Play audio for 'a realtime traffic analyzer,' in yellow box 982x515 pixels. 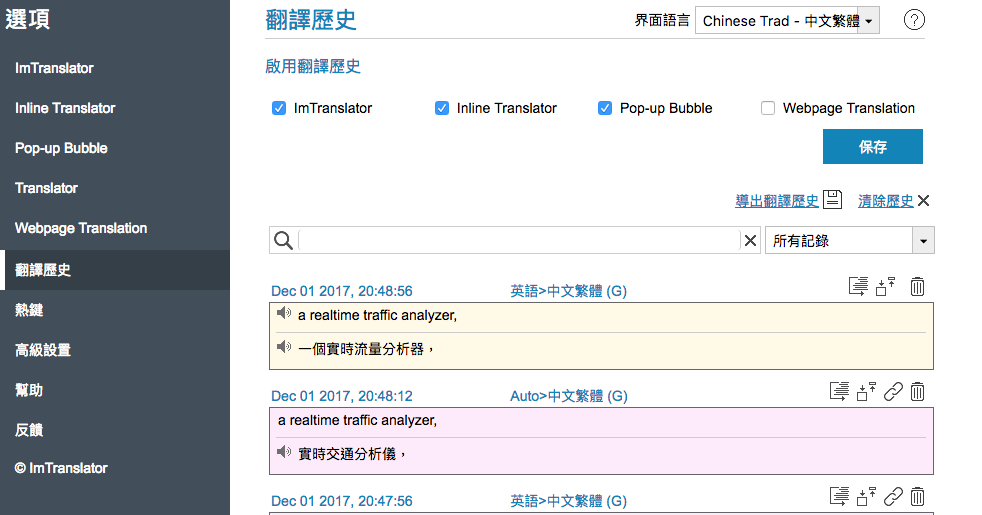coord(284,313)
